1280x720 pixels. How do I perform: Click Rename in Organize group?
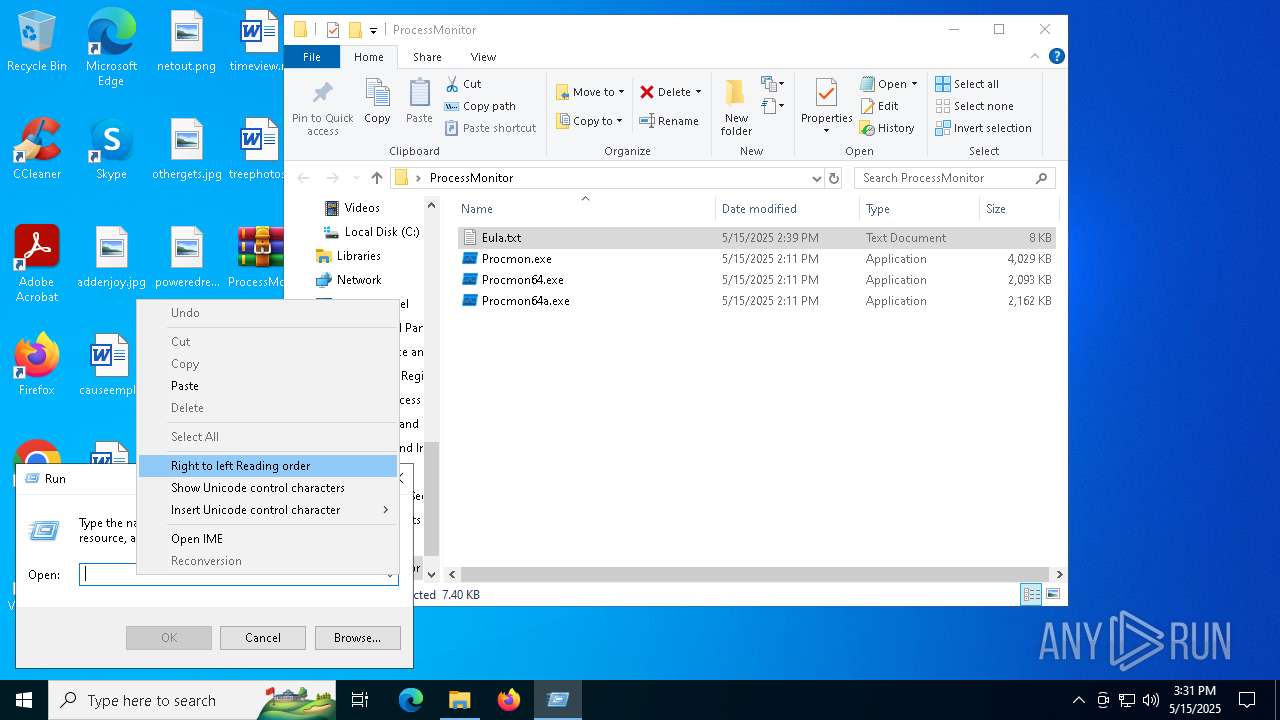[669, 121]
